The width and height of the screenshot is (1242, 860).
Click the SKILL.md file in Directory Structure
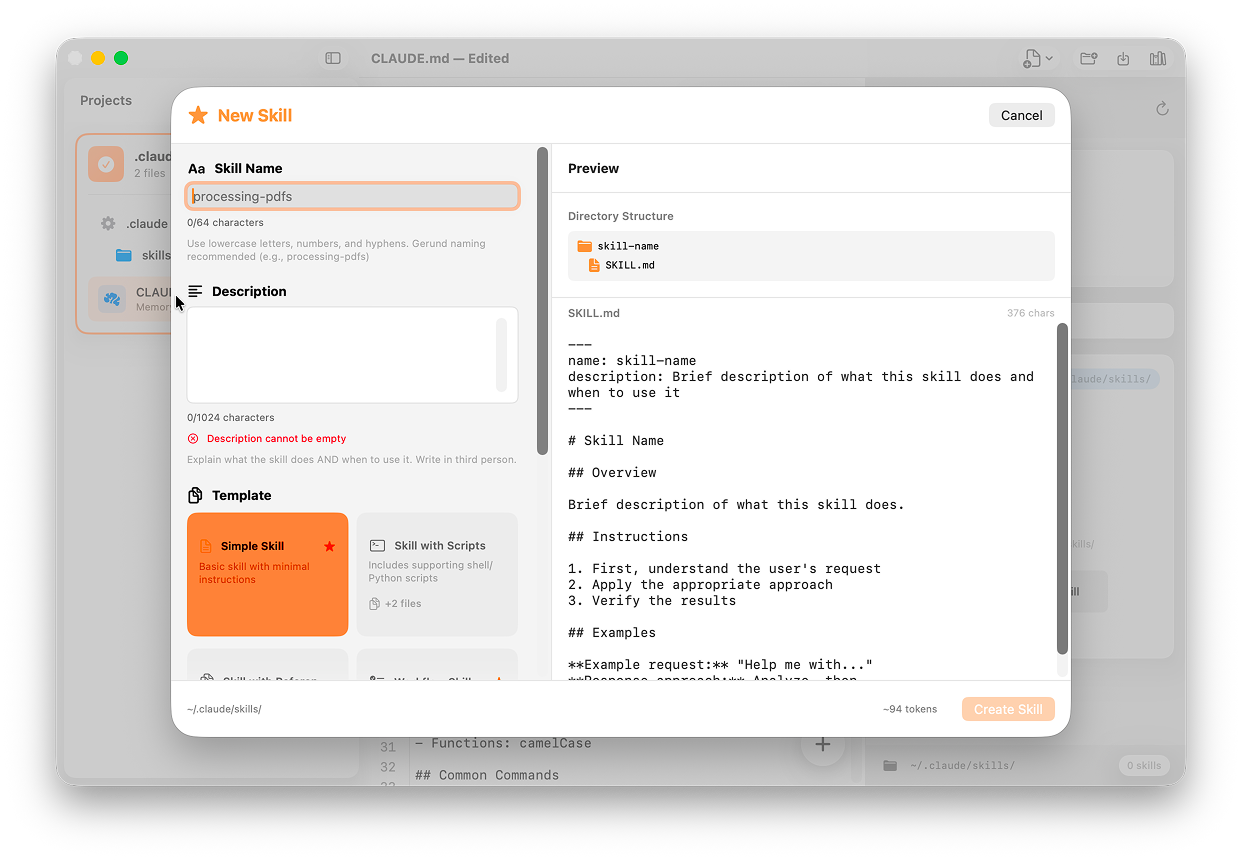pos(629,265)
